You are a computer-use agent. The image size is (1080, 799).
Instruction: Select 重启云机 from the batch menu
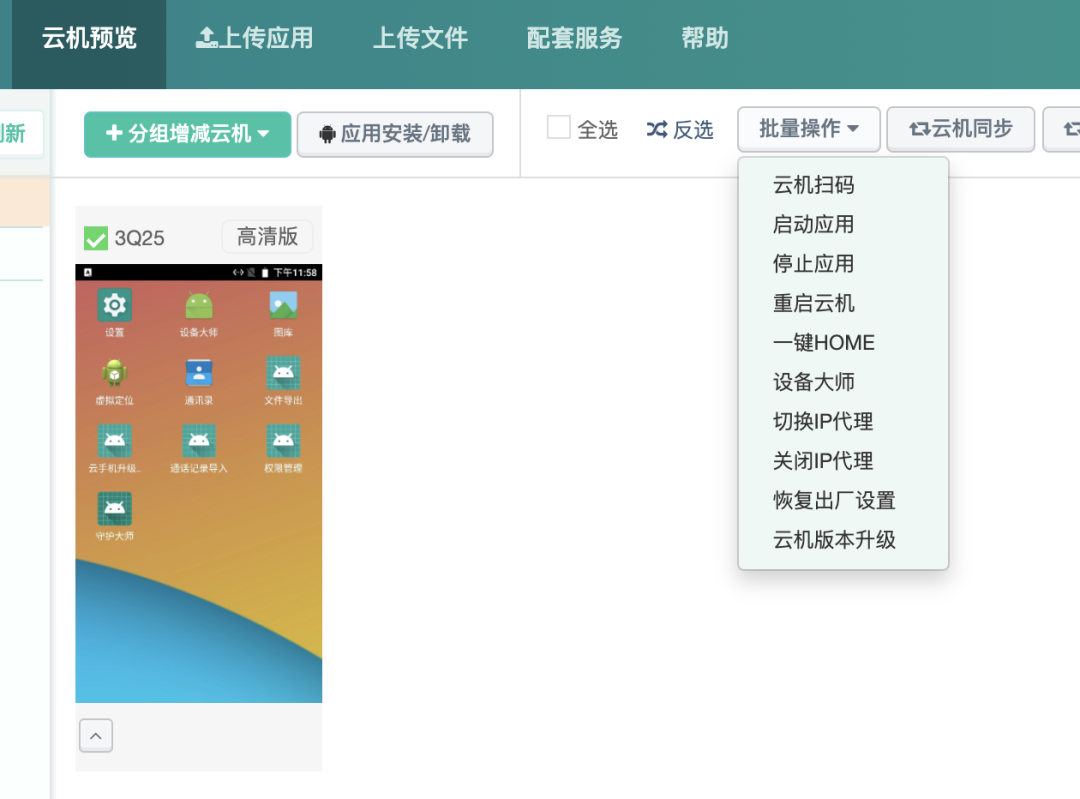click(x=813, y=303)
